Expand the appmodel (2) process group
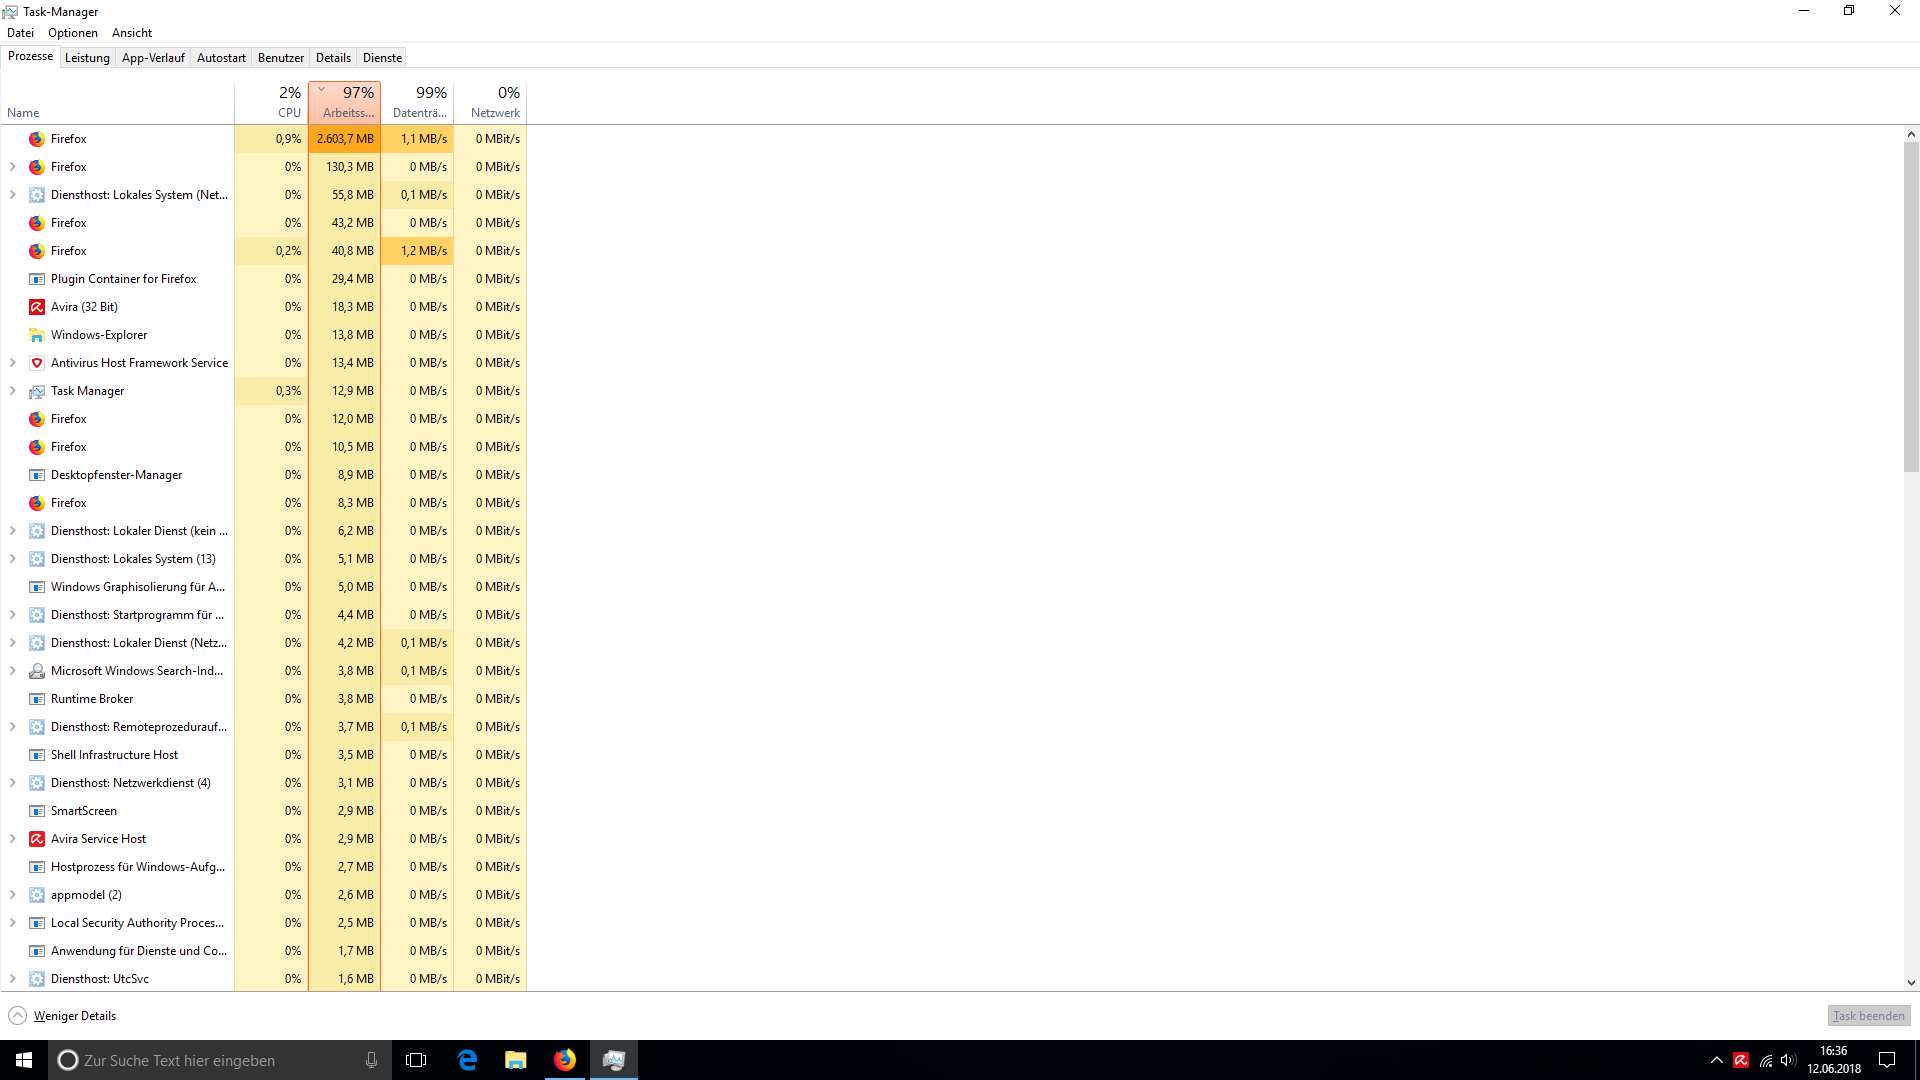This screenshot has height=1080, width=1920. tap(12, 895)
